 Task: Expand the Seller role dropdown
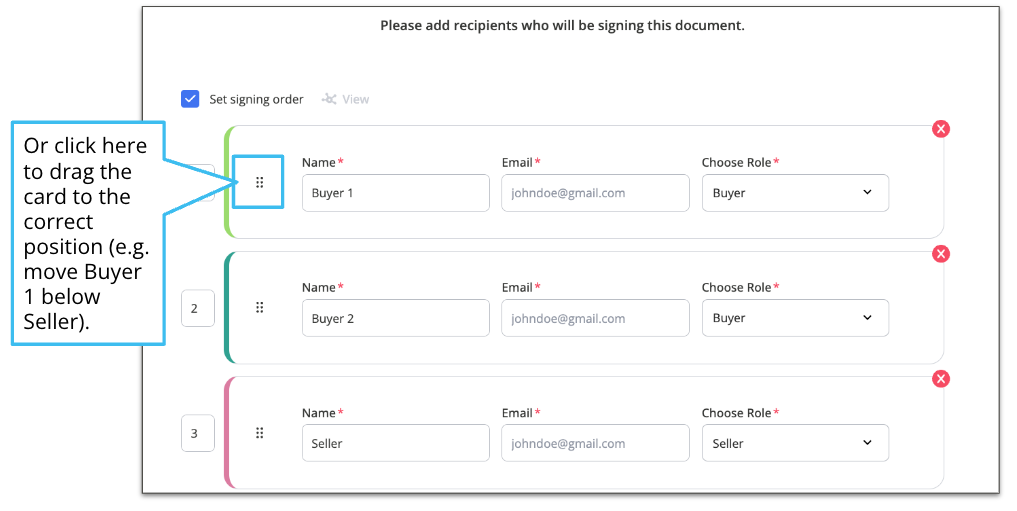click(795, 443)
